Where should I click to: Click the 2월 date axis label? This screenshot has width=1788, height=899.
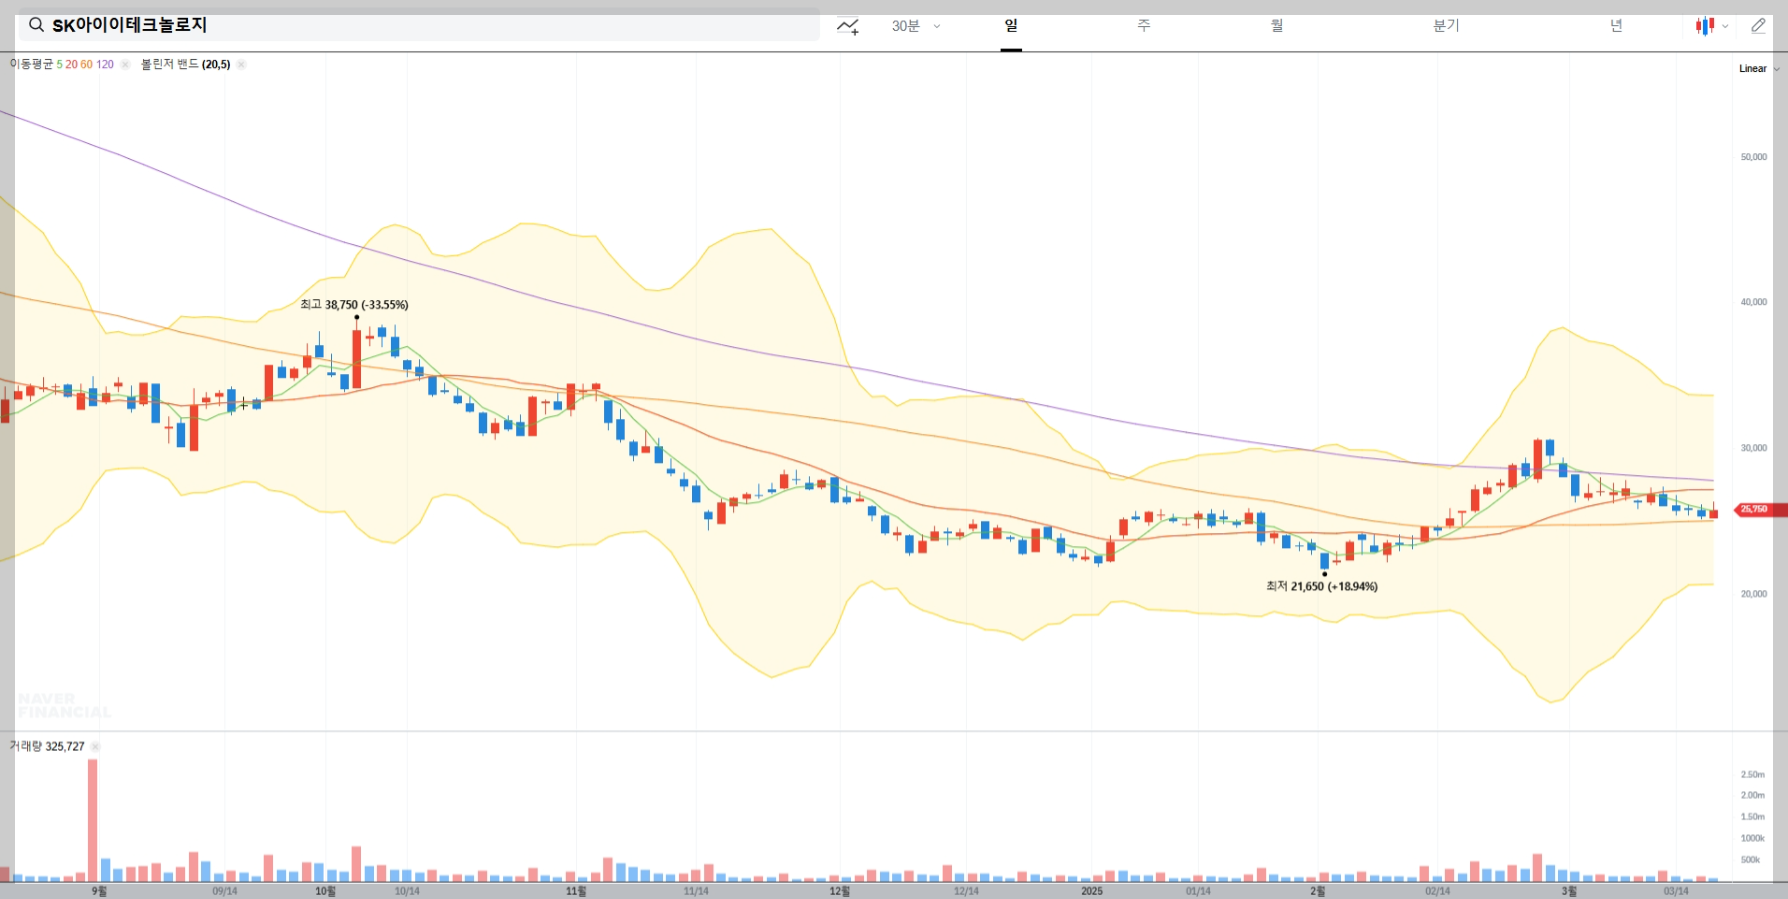[1318, 891]
